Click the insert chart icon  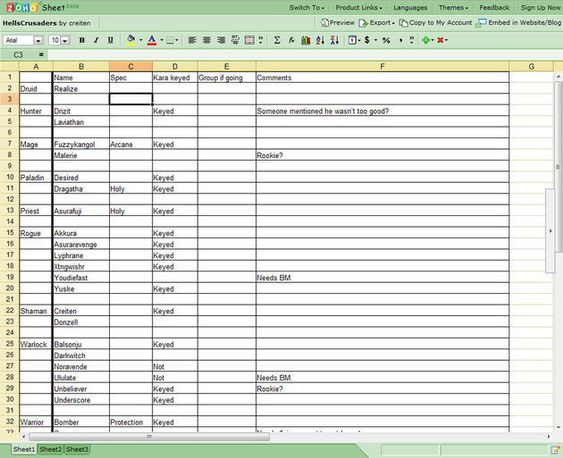point(306,40)
